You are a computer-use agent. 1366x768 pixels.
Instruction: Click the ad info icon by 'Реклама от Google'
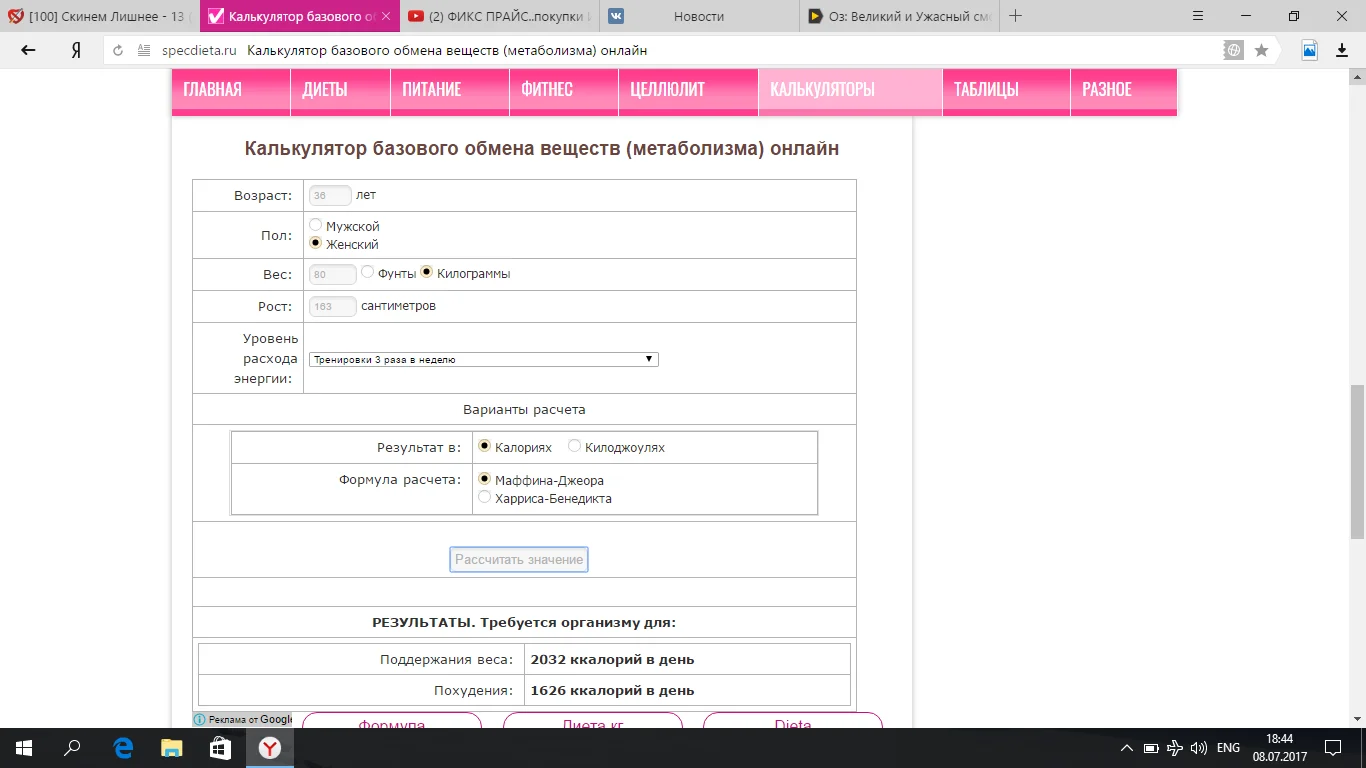[200, 719]
